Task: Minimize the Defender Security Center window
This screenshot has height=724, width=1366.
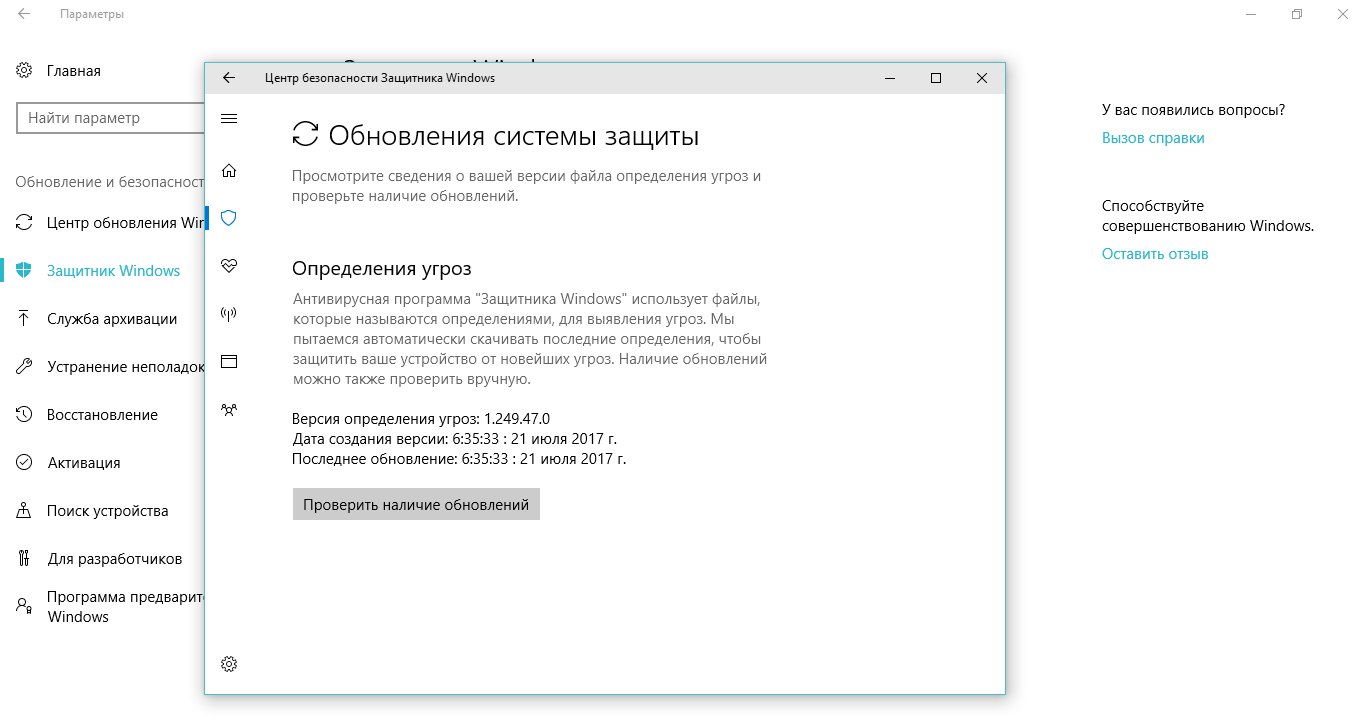Action: [890, 78]
